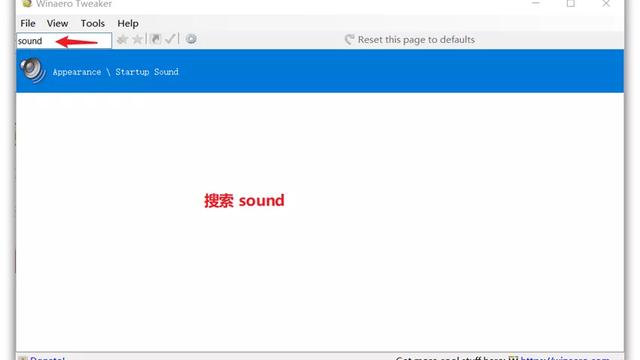Select Appearance \ Startup Sound search result
The height and width of the screenshot is (360, 640).
click(x=320, y=71)
